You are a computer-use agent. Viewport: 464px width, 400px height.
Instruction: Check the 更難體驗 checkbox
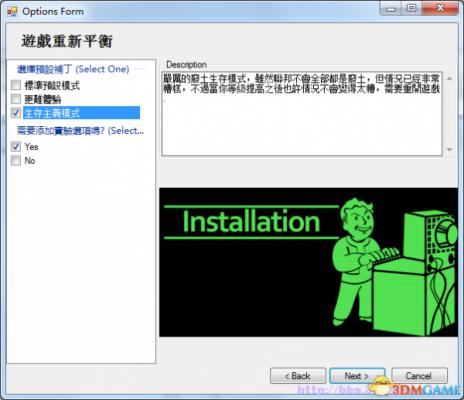pyautogui.click(x=16, y=99)
